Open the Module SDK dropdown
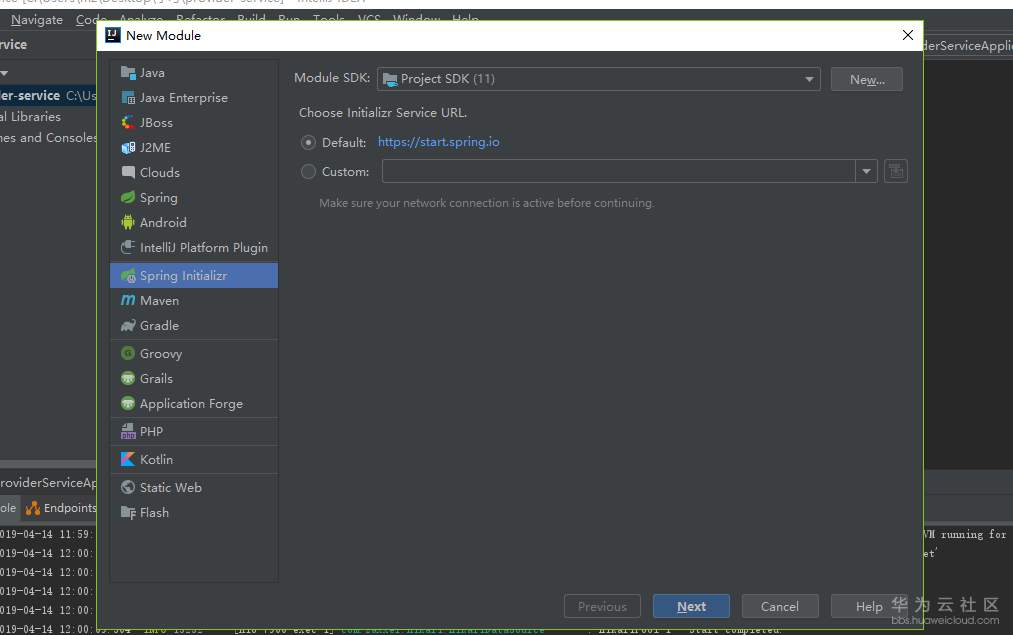This screenshot has height=635, width=1013. coord(598,79)
